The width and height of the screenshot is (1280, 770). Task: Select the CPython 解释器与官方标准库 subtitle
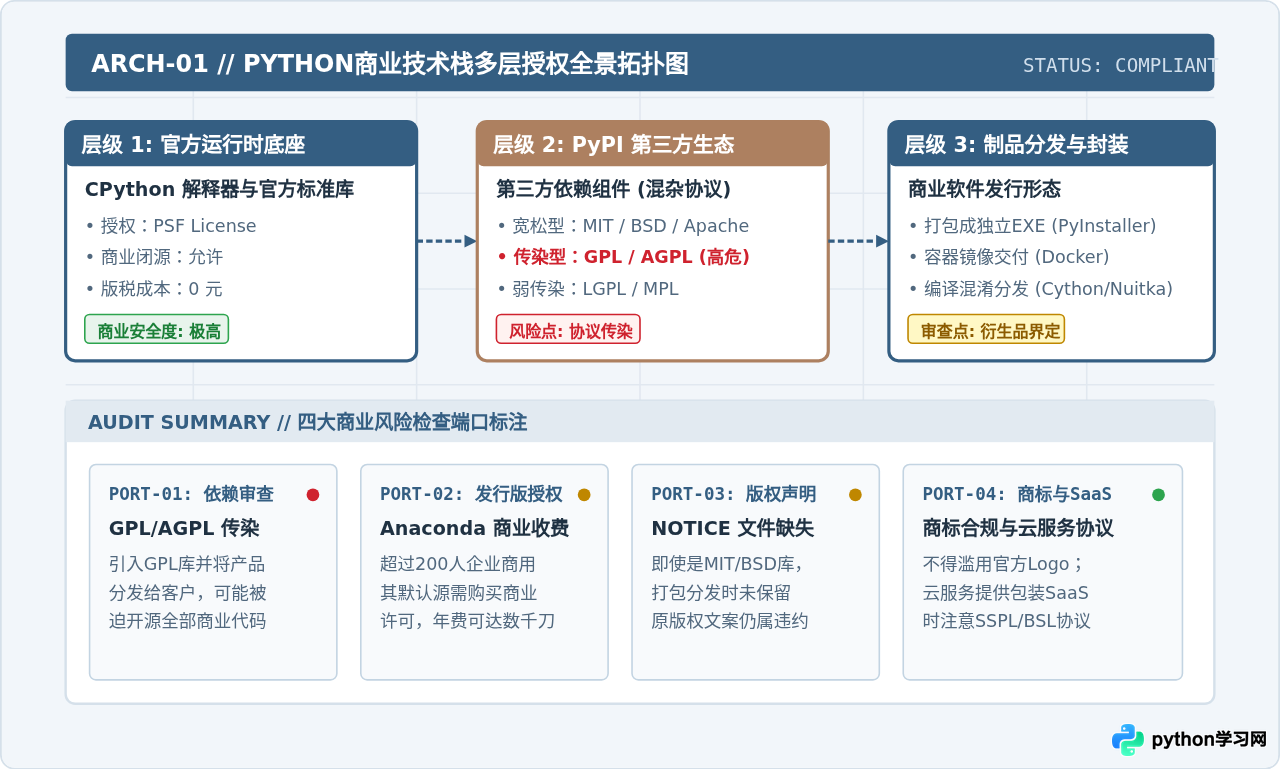[219, 189]
